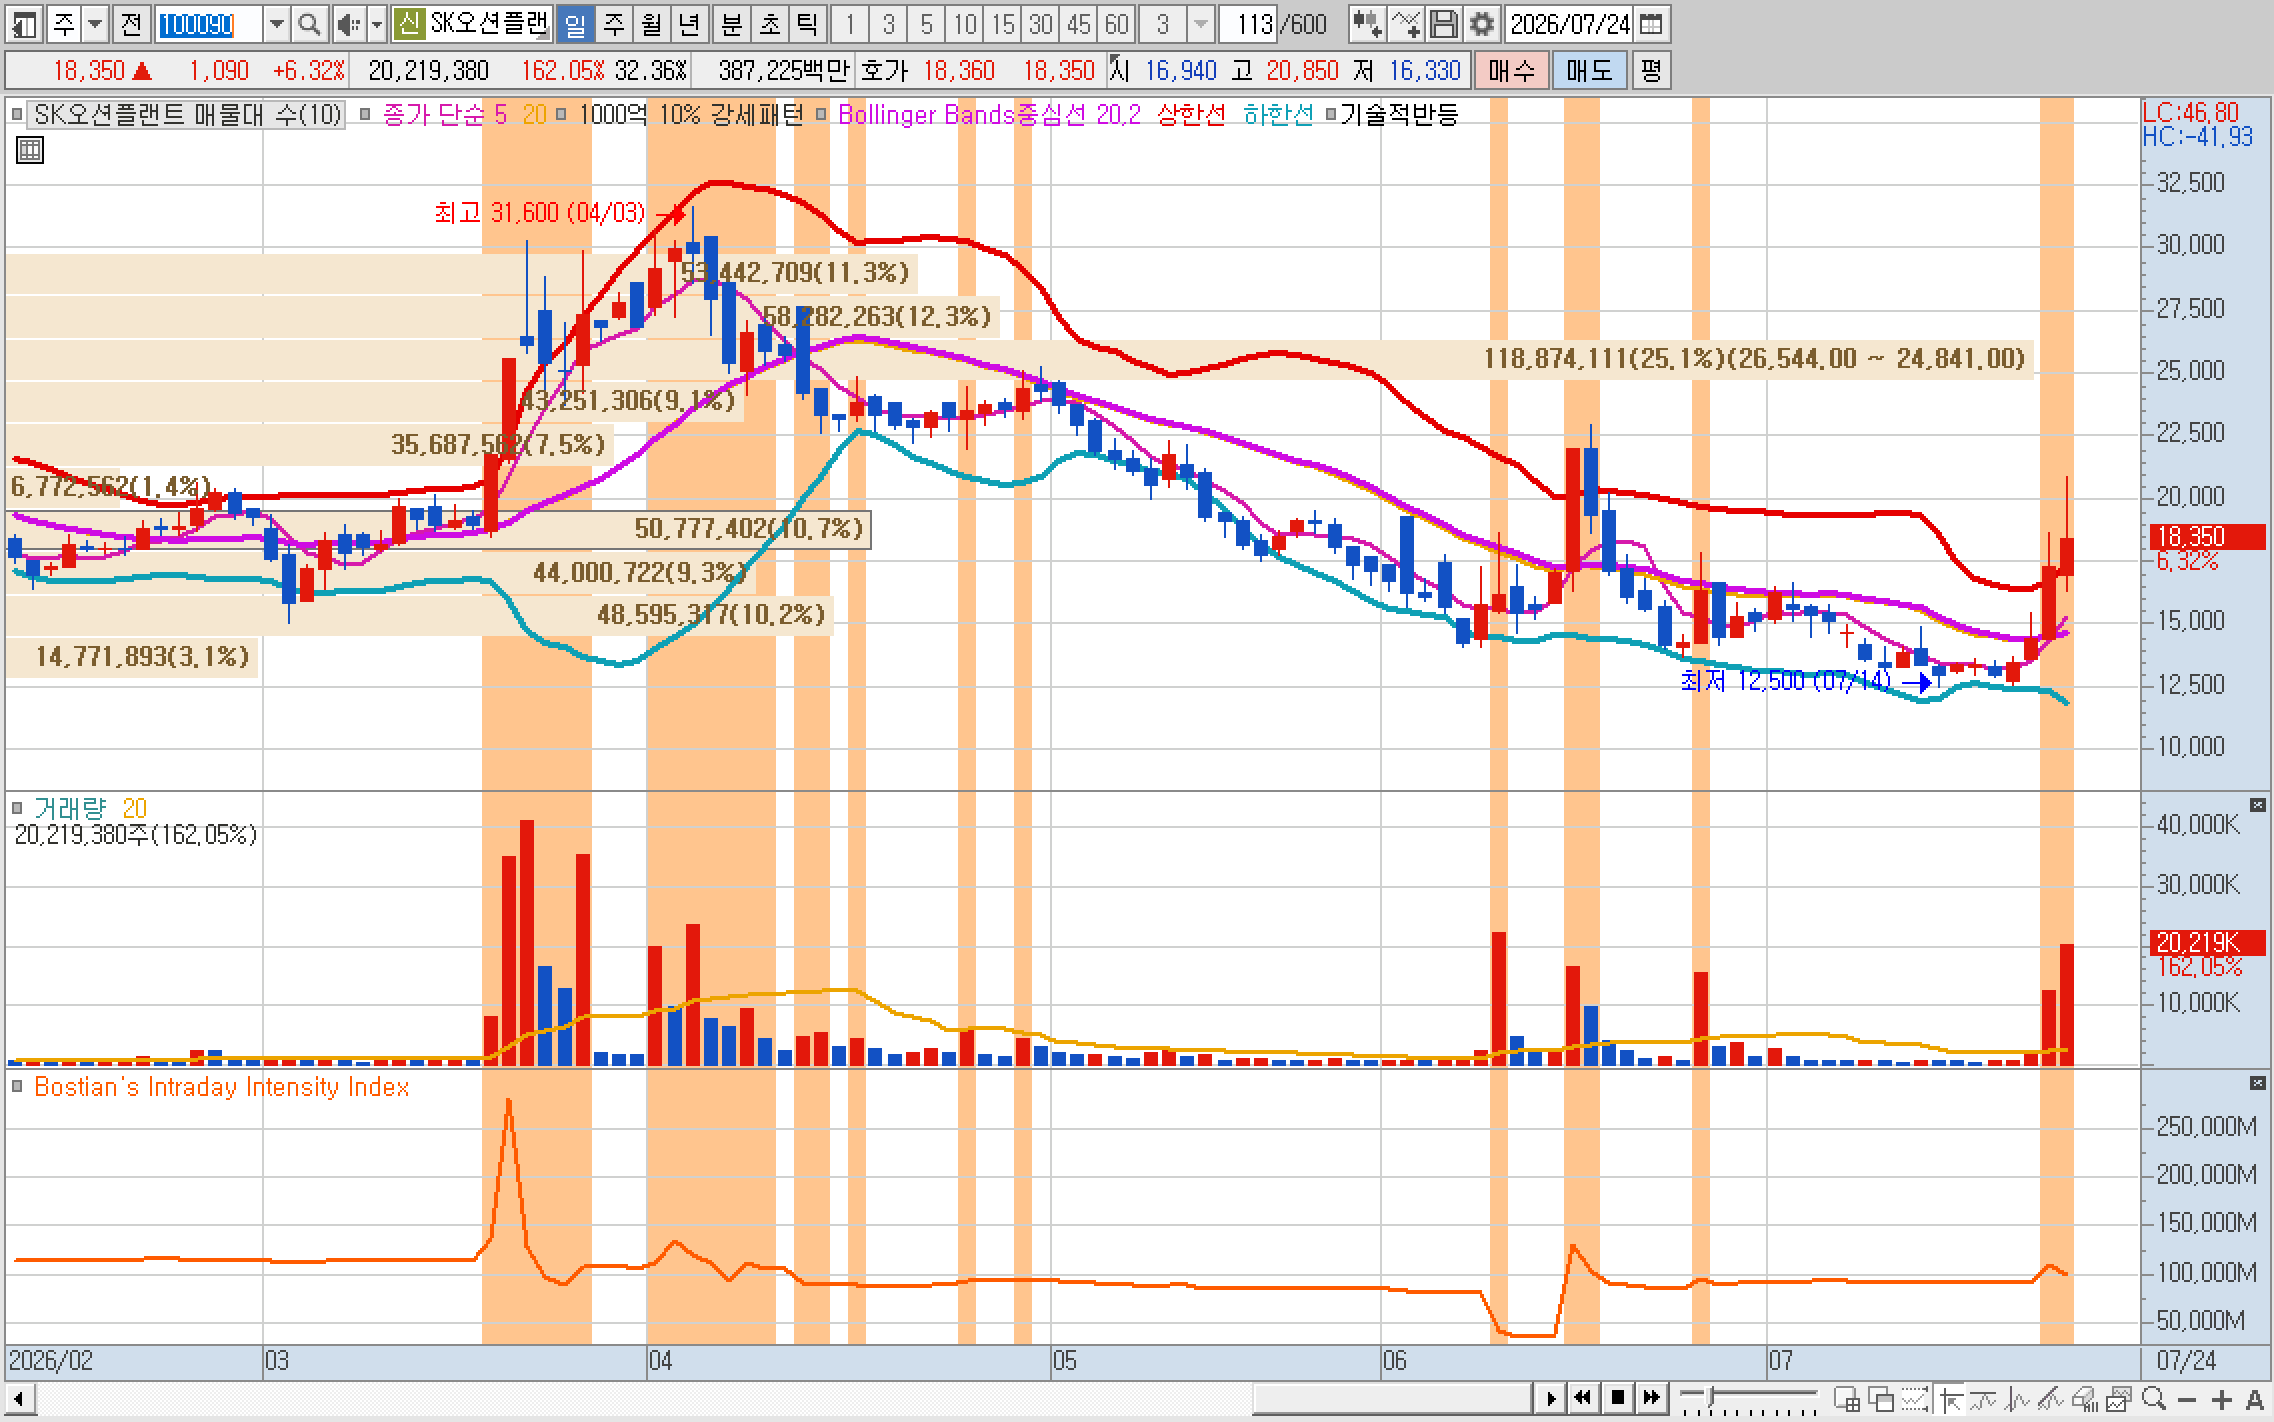Image resolution: width=2274 pixels, height=1422 pixels.
Task: Click the dotted-frame chart range icon
Action: tap(1915, 1398)
